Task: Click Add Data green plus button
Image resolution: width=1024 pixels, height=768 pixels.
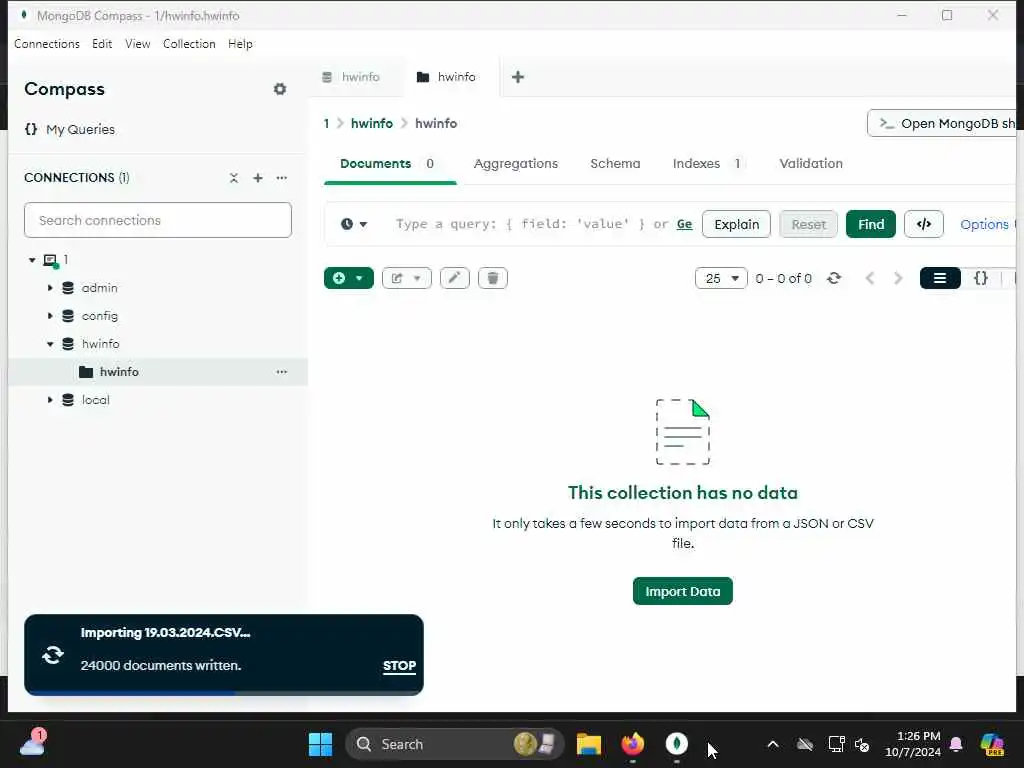Action: [x=349, y=278]
